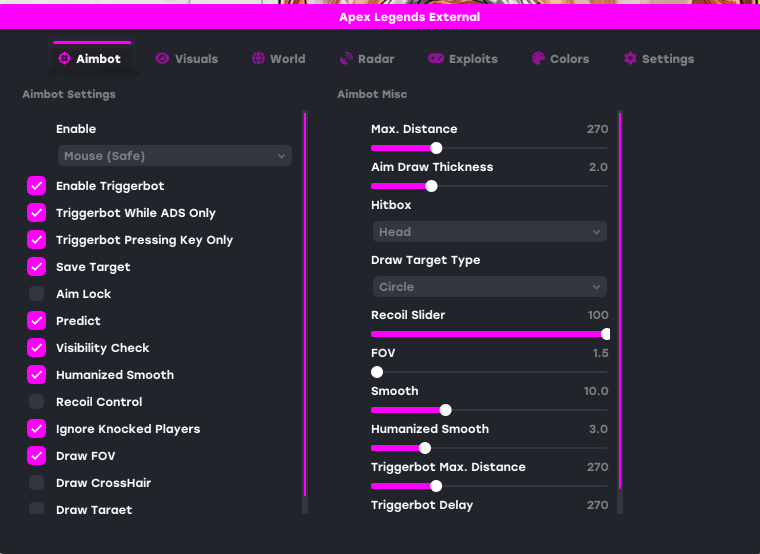Enable the Aim Lock checkbox
Screen dimensions: 760x554
(x=36, y=294)
